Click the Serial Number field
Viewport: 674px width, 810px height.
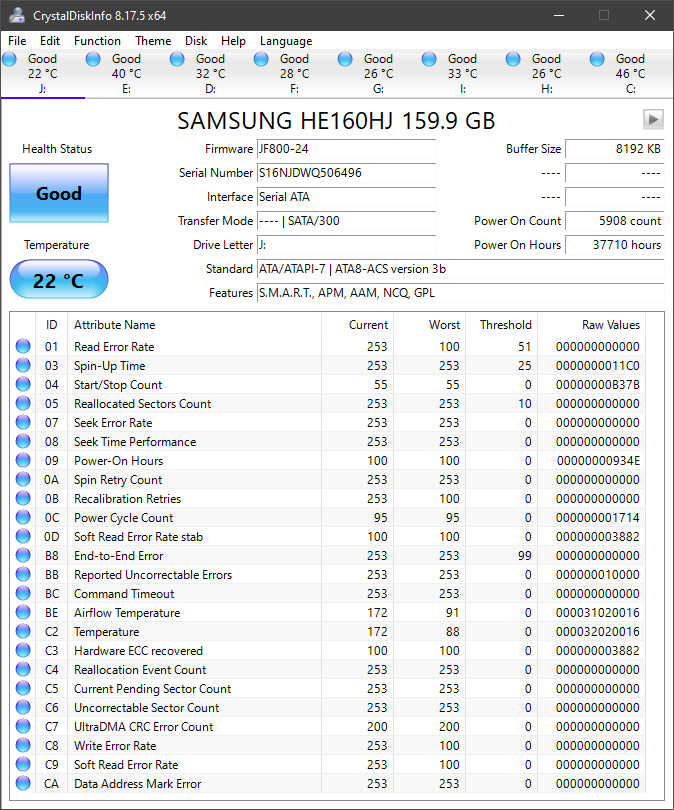click(x=347, y=173)
